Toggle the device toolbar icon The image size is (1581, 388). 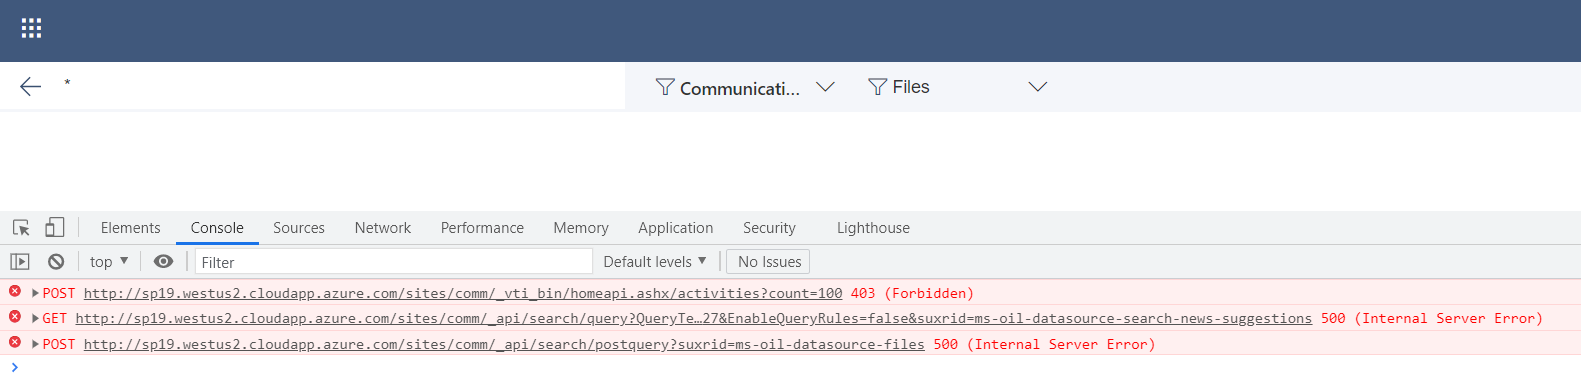(x=55, y=228)
